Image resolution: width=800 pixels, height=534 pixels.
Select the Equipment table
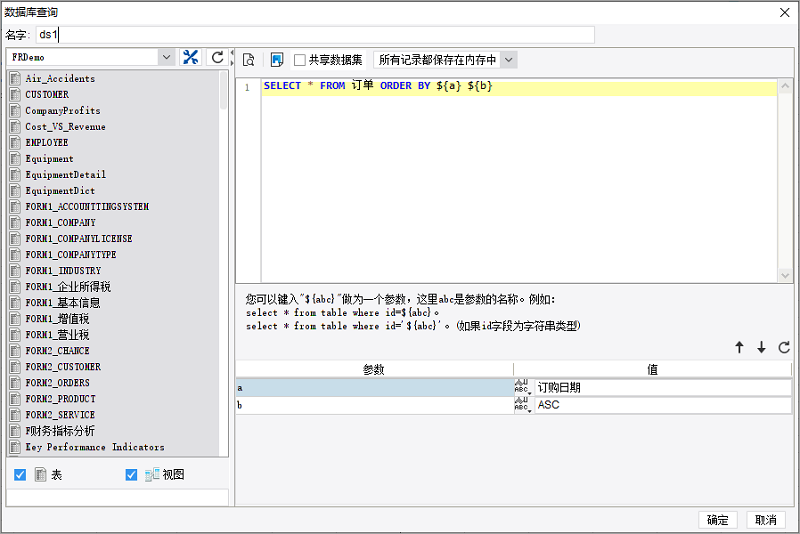click(49, 159)
